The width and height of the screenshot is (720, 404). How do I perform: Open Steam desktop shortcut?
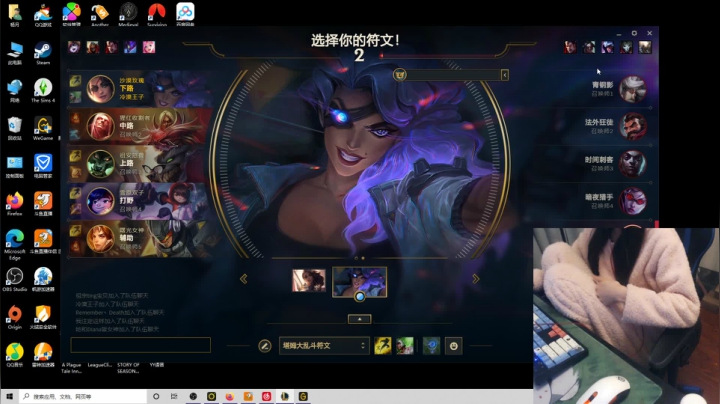click(x=43, y=53)
